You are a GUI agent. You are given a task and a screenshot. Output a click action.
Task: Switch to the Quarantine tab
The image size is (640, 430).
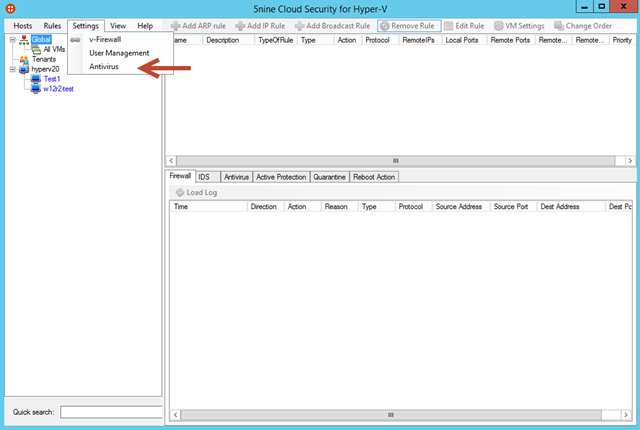coord(329,177)
